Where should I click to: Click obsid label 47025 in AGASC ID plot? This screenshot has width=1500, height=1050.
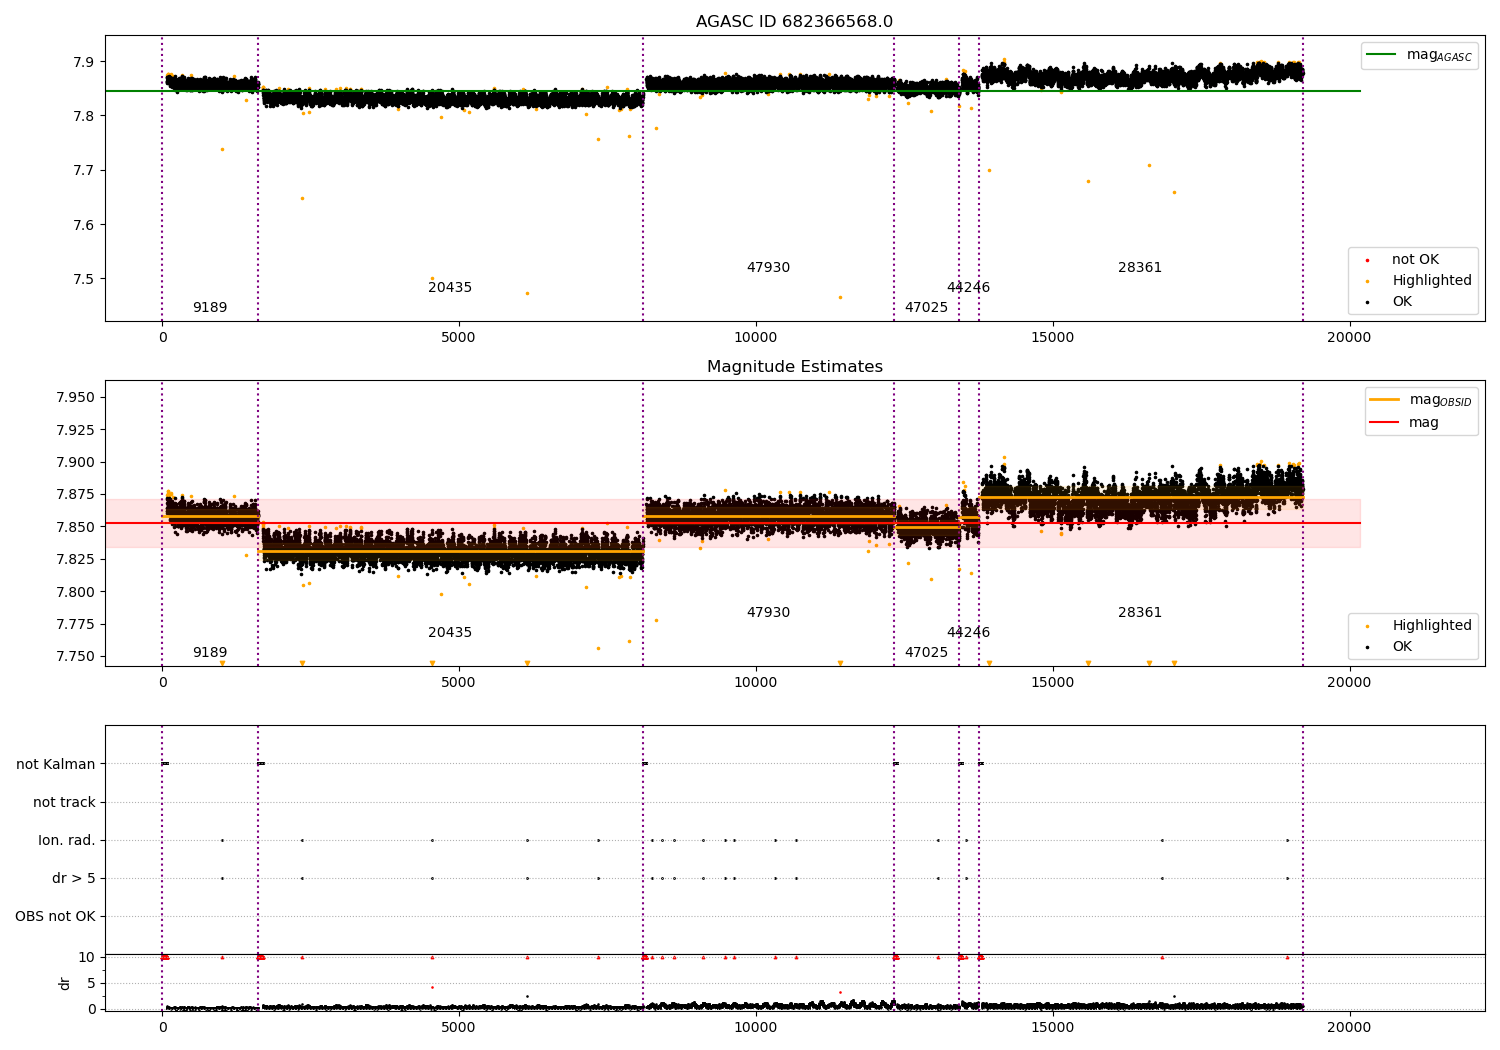point(926,308)
